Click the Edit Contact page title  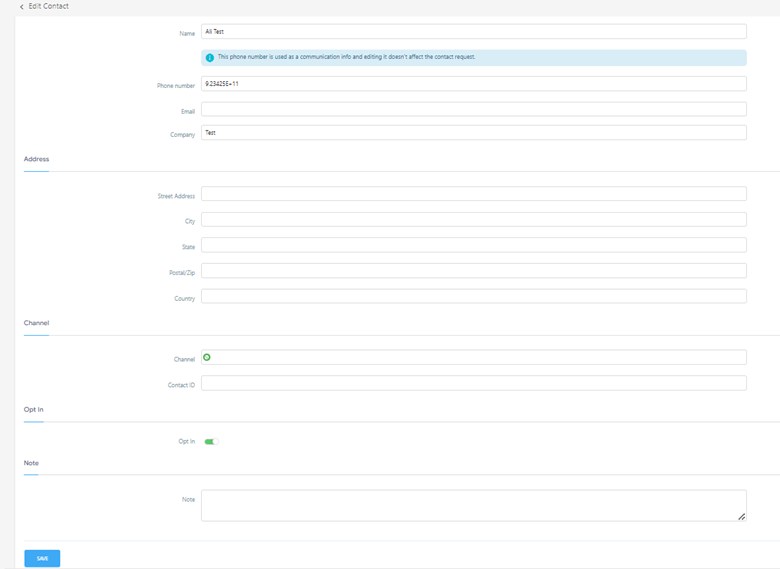(x=48, y=6)
